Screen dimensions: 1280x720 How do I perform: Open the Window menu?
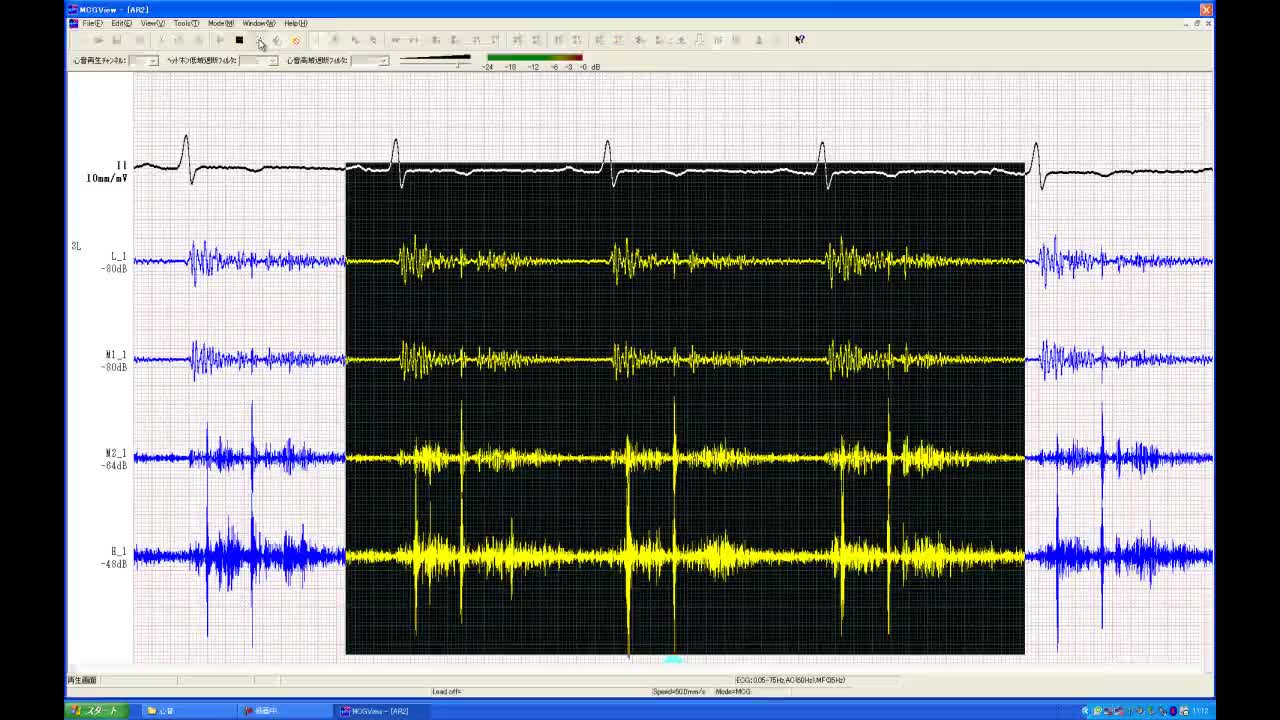coord(258,23)
